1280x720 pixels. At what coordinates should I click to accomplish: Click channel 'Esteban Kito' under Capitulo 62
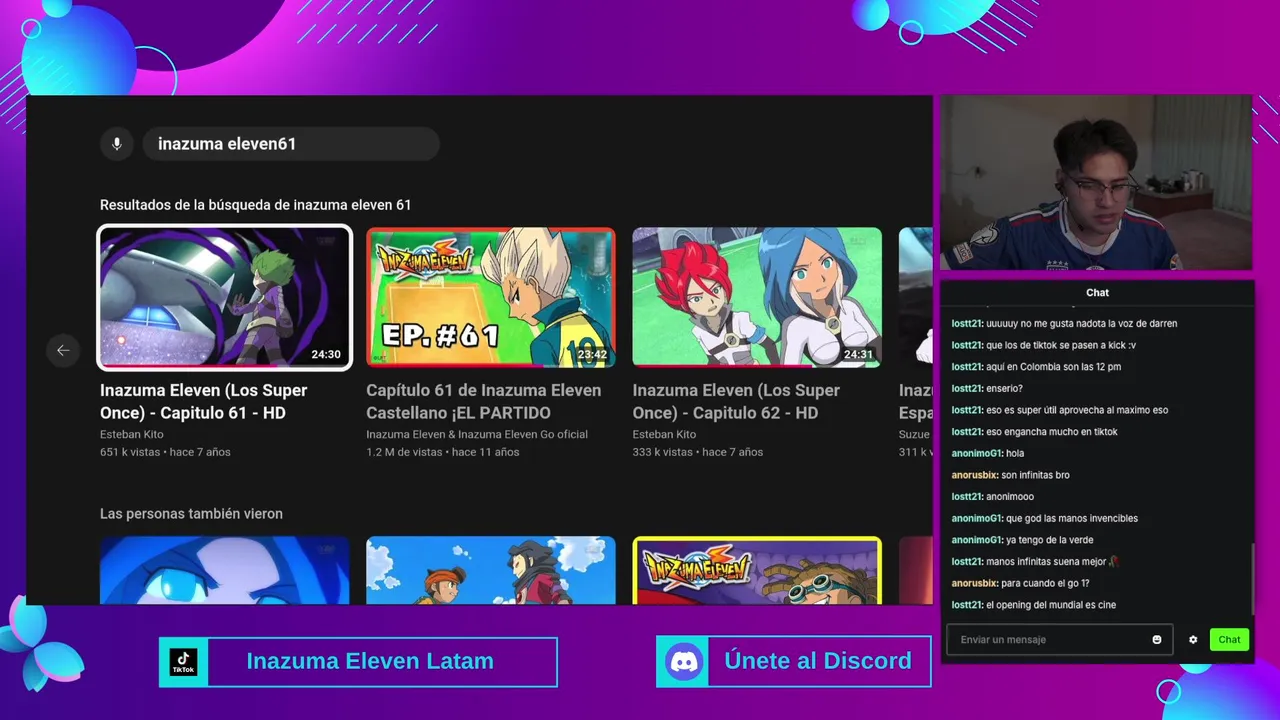664,434
